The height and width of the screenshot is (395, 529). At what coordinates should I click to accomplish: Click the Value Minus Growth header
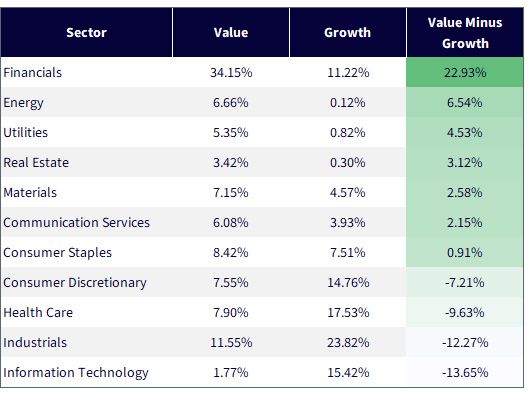(x=465, y=32)
